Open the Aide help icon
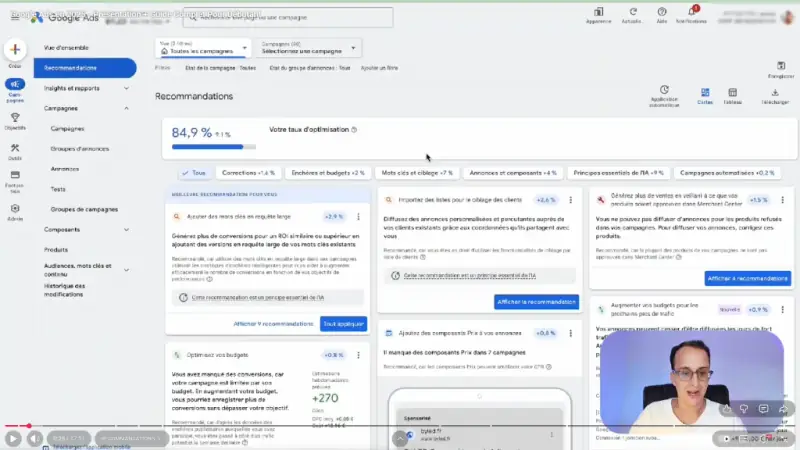Image resolution: width=800 pixels, height=450 pixels. pos(662,12)
